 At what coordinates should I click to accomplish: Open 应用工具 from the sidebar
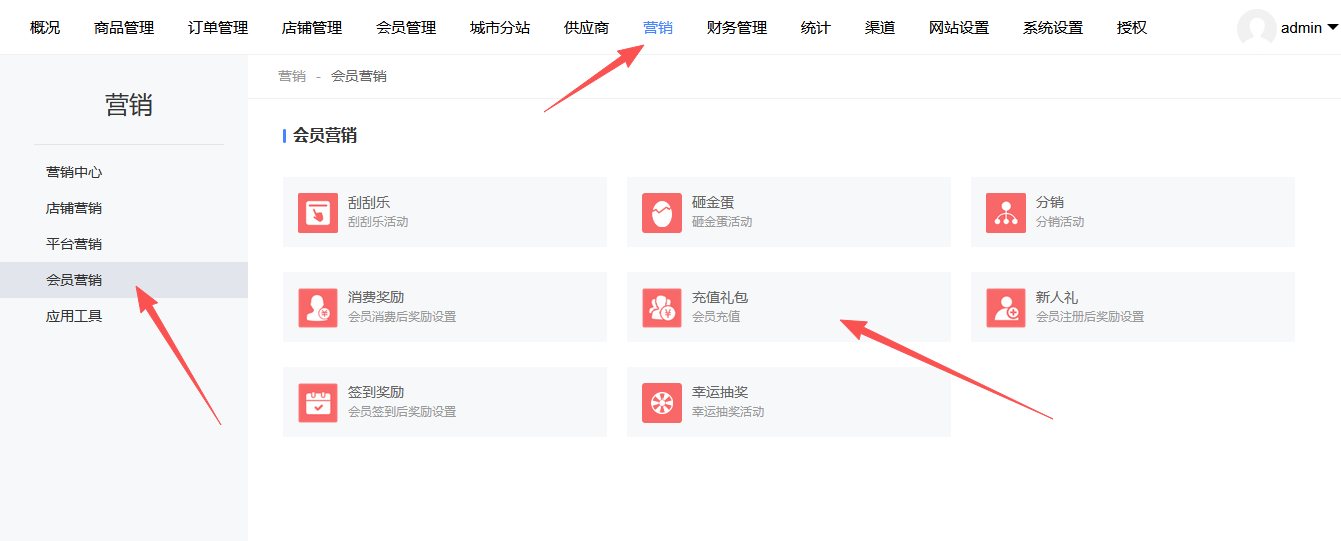point(74,316)
